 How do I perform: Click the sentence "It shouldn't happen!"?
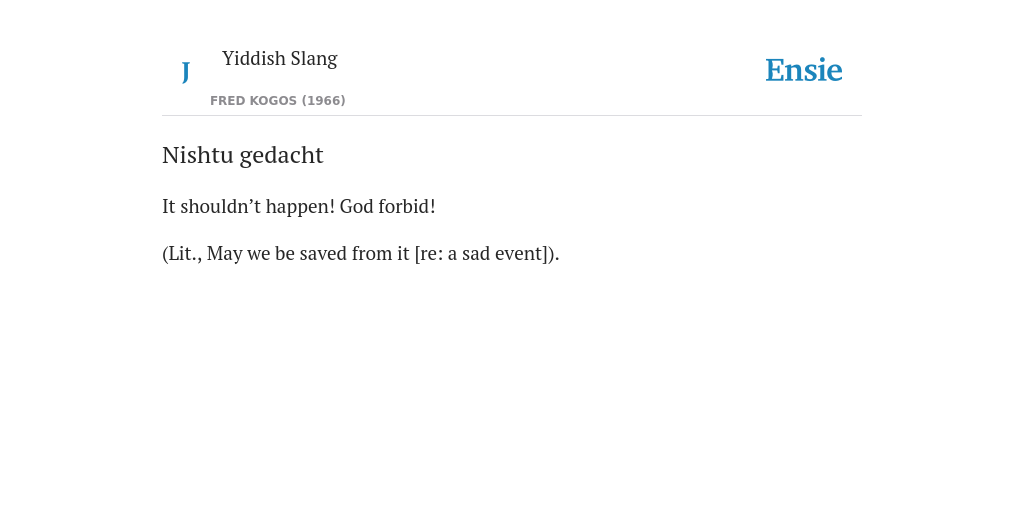(x=248, y=206)
